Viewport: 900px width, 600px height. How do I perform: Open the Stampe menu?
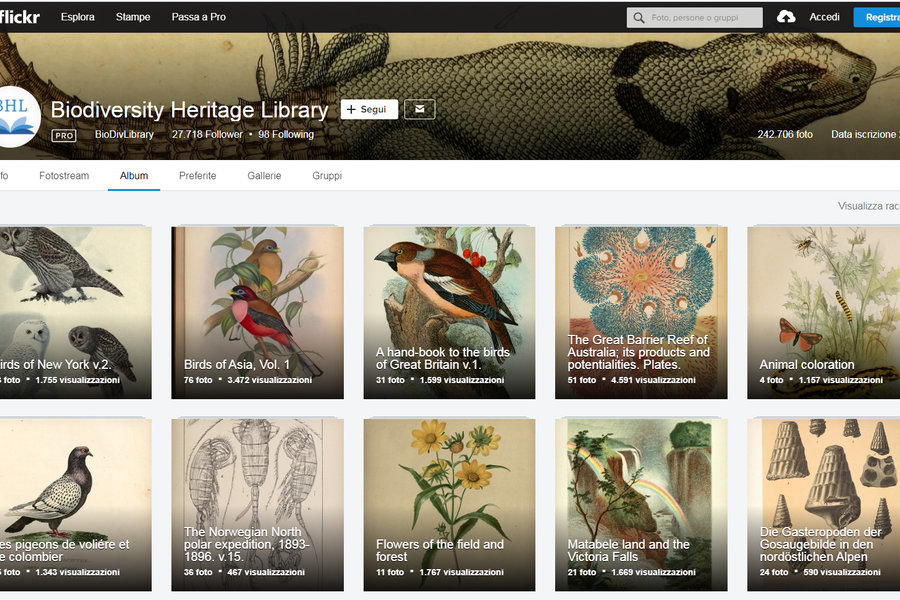point(133,17)
